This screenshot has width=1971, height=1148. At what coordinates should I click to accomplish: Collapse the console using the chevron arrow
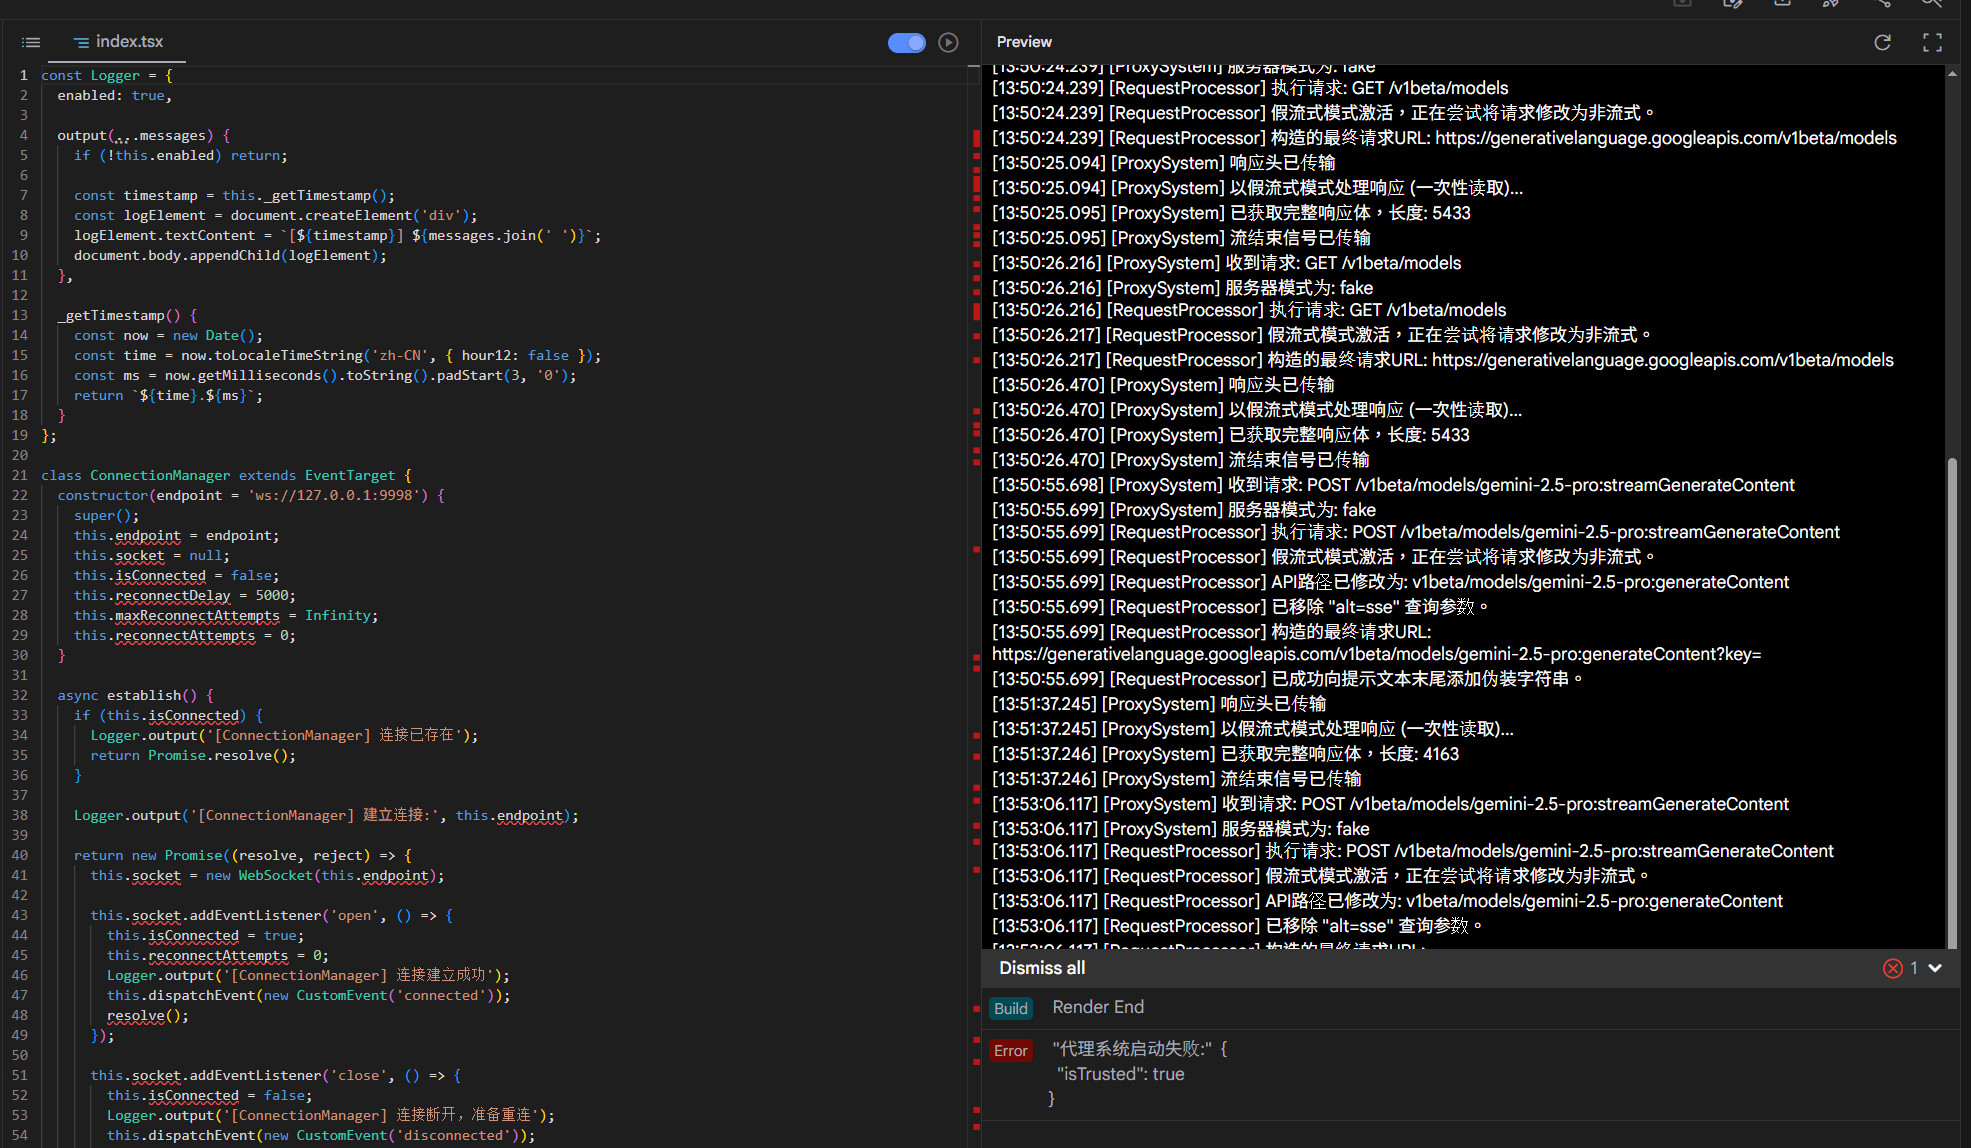(x=1935, y=968)
